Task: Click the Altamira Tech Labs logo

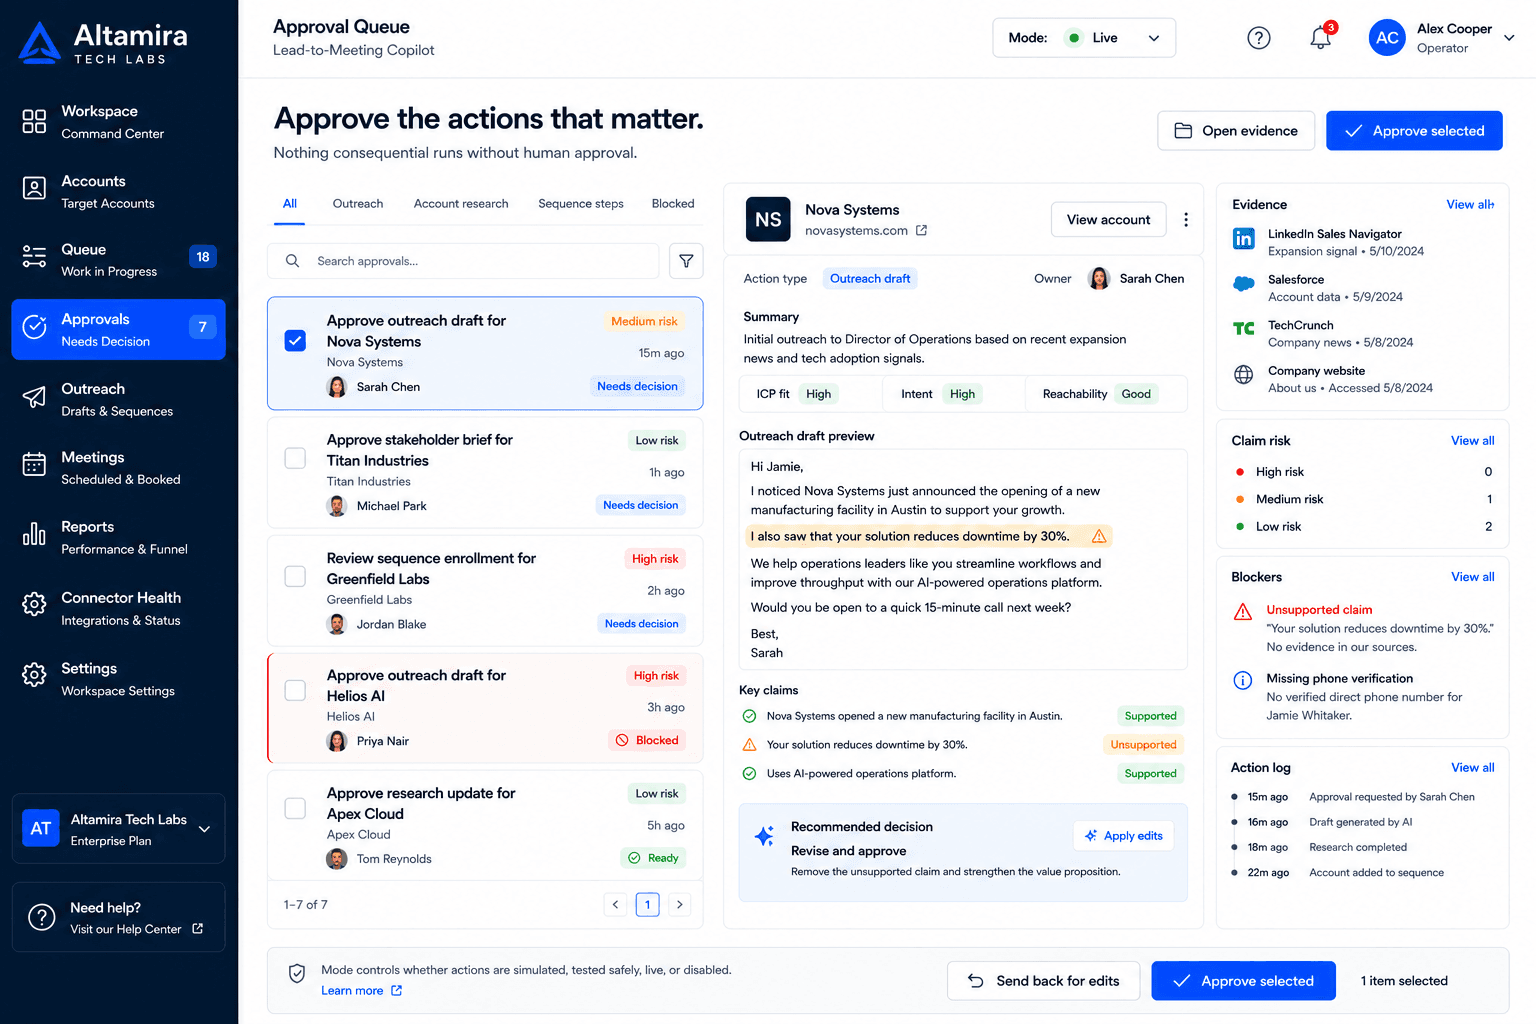Action: [x=104, y=43]
